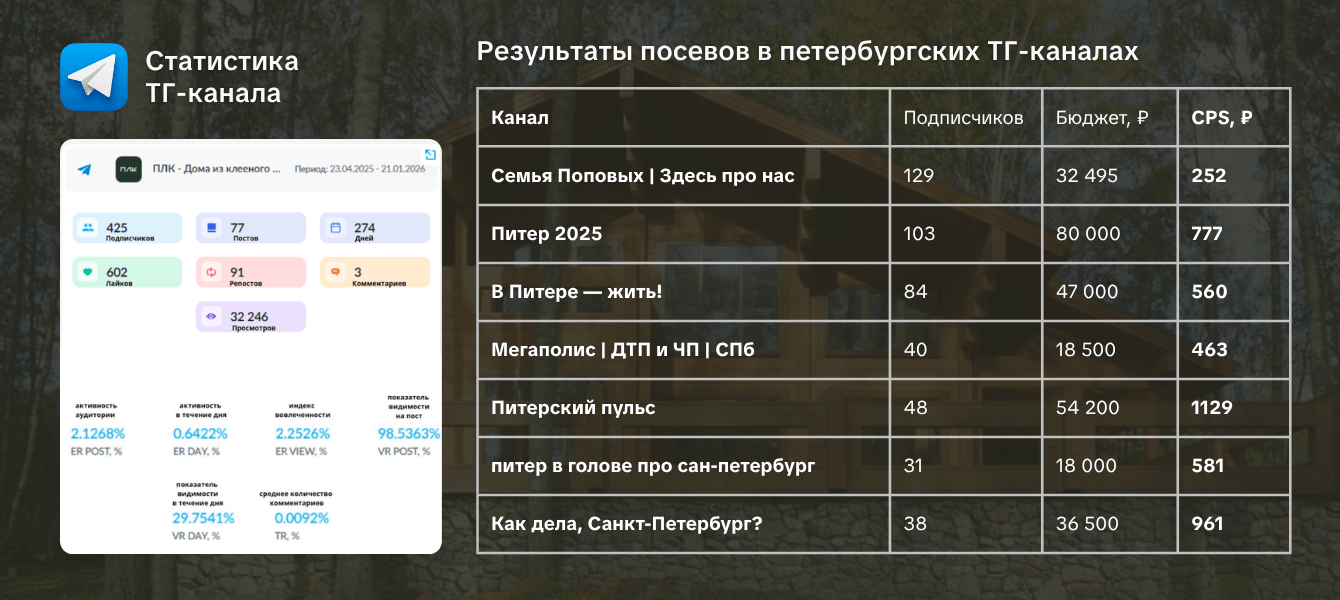Image resolution: width=1340 pixels, height=600 pixels.
Task: Click the calendar icon beside 274 days
Action: (335, 228)
